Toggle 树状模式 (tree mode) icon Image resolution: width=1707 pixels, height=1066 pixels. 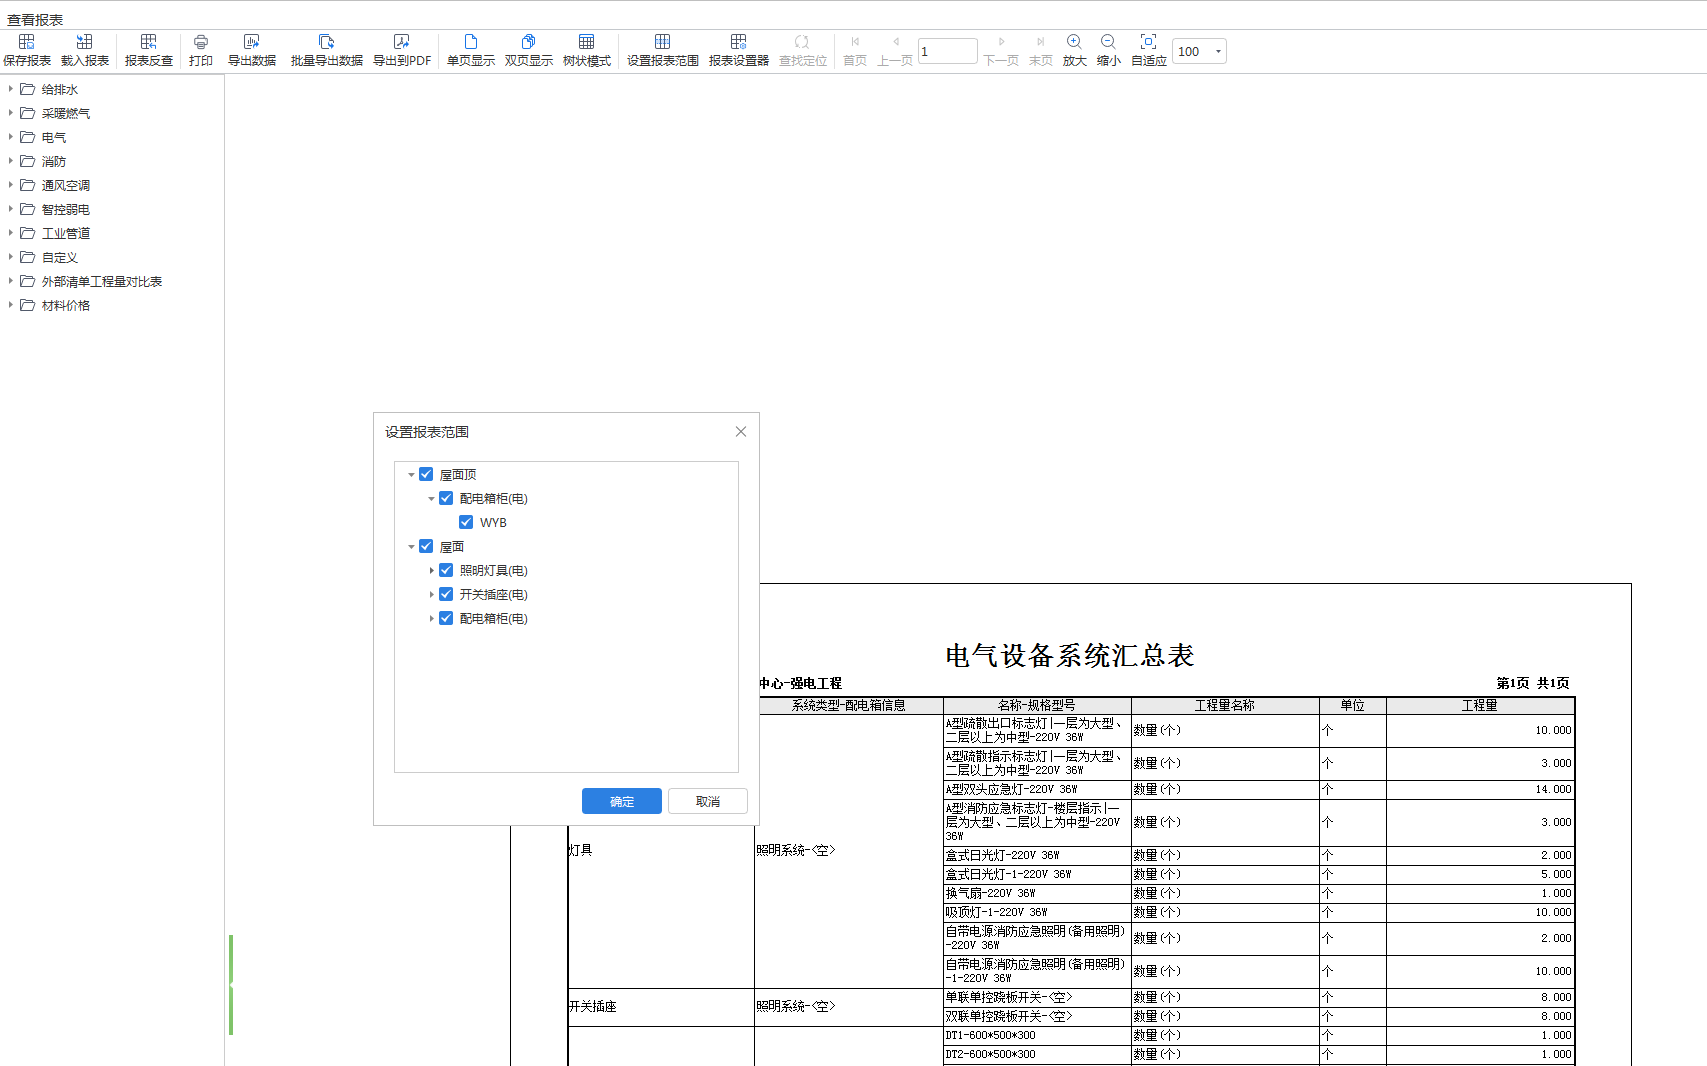[x=587, y=42]
